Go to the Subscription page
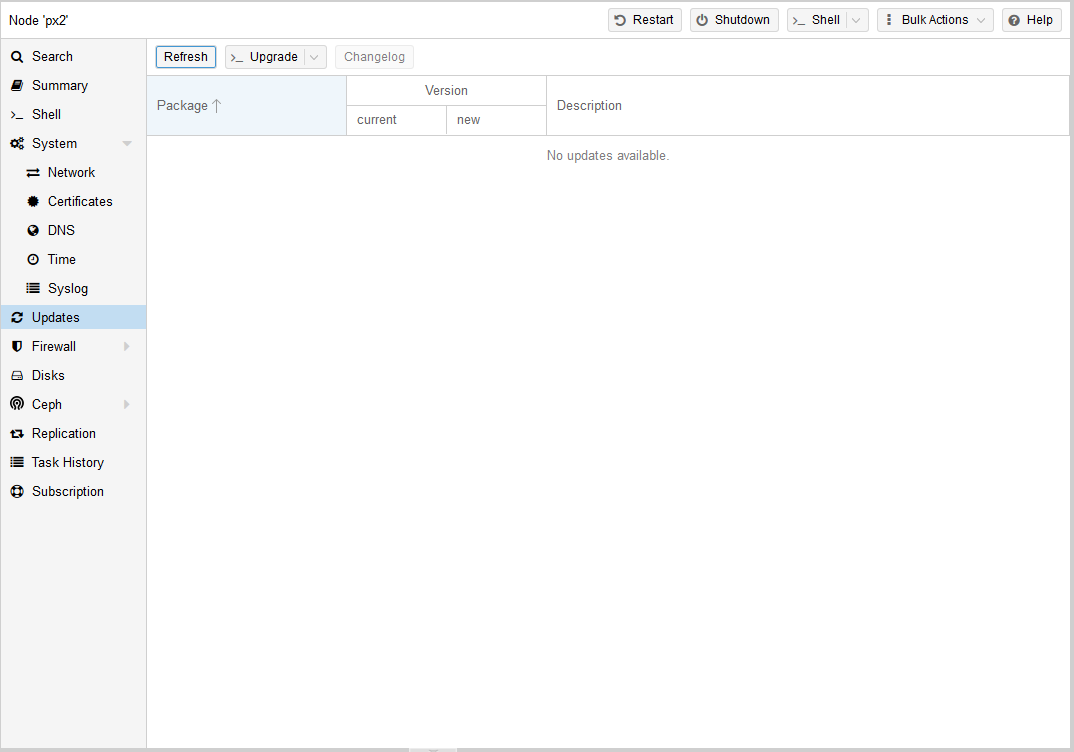 67,492
